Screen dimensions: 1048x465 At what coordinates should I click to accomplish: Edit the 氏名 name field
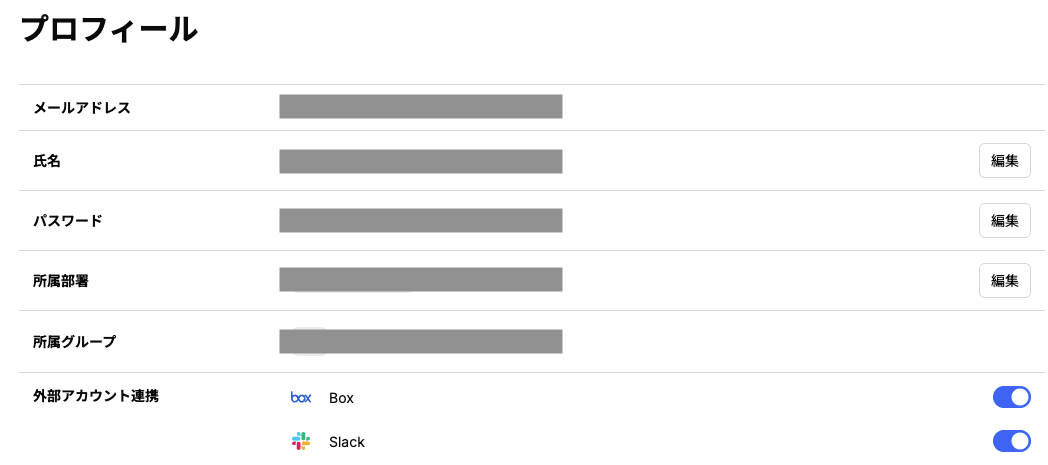(1005, 160)
